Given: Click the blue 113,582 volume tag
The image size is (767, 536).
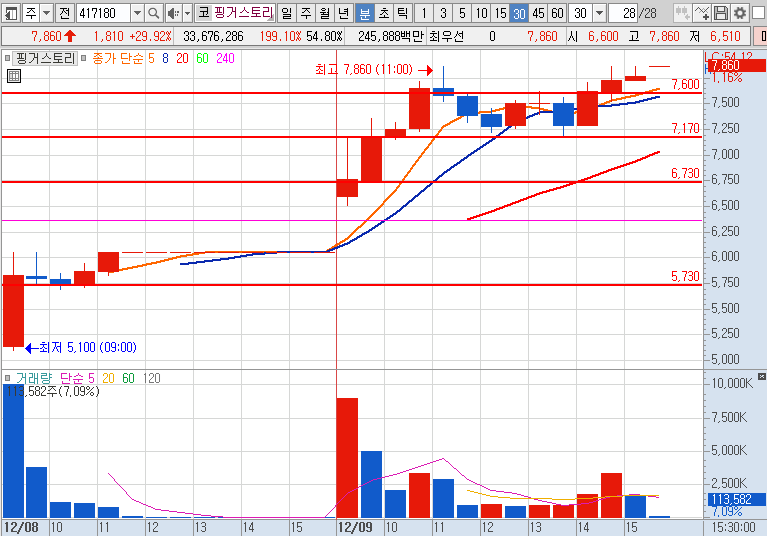Looking at the screenshot, I should click(736, 499).
